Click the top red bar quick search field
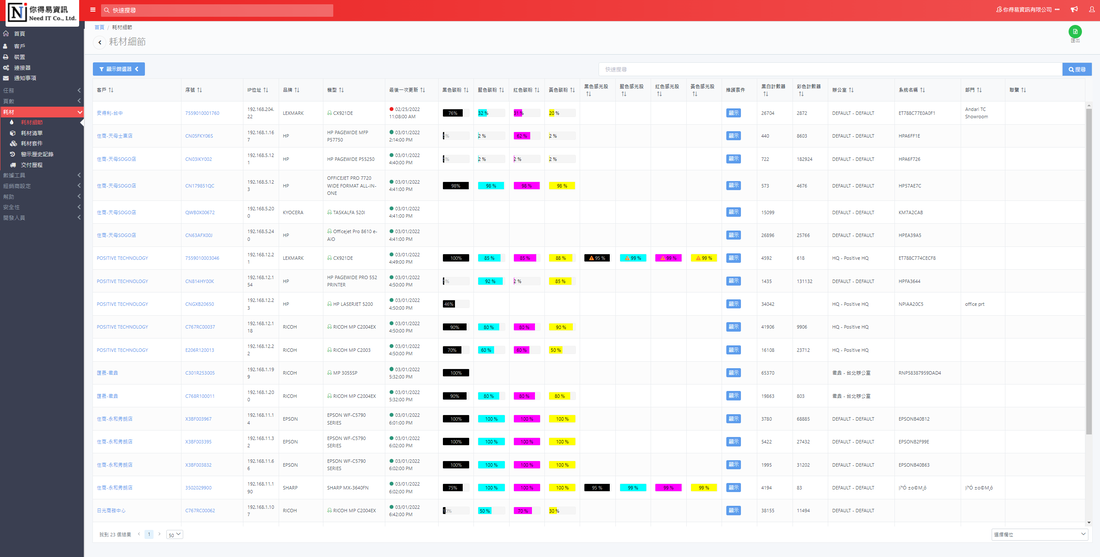This screenshot has width=1100, height=557. click(217, 11)
